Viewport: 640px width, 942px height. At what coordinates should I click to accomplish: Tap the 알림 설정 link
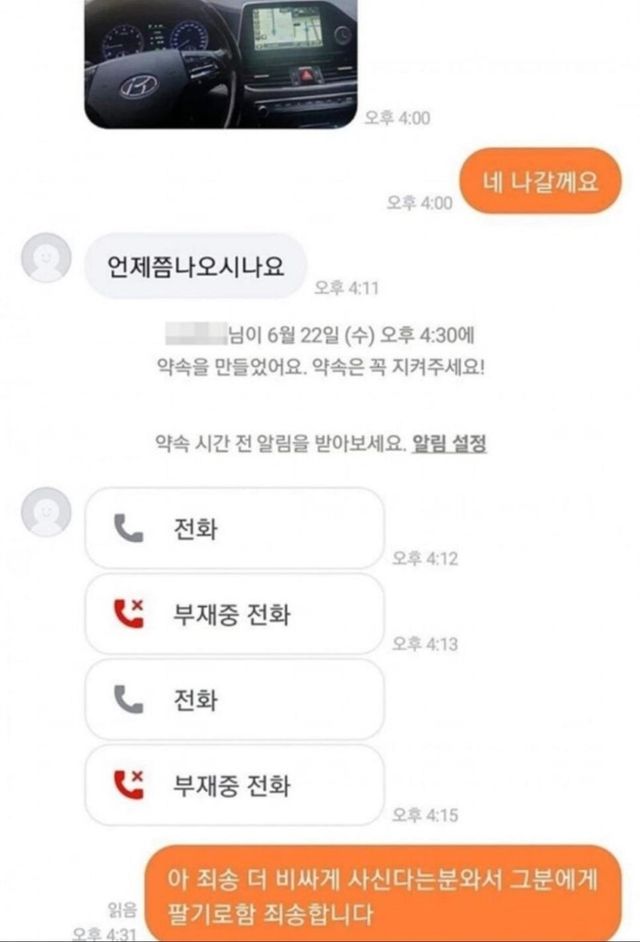[x=449, y=444]
